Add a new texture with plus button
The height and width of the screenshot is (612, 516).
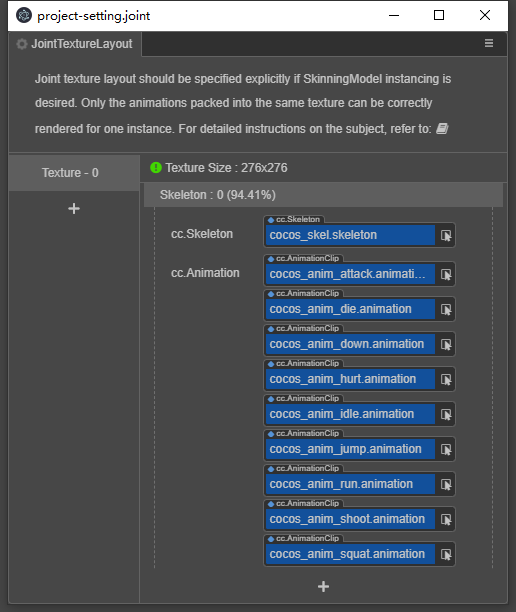pyautogui.click(x=74, y=208)
